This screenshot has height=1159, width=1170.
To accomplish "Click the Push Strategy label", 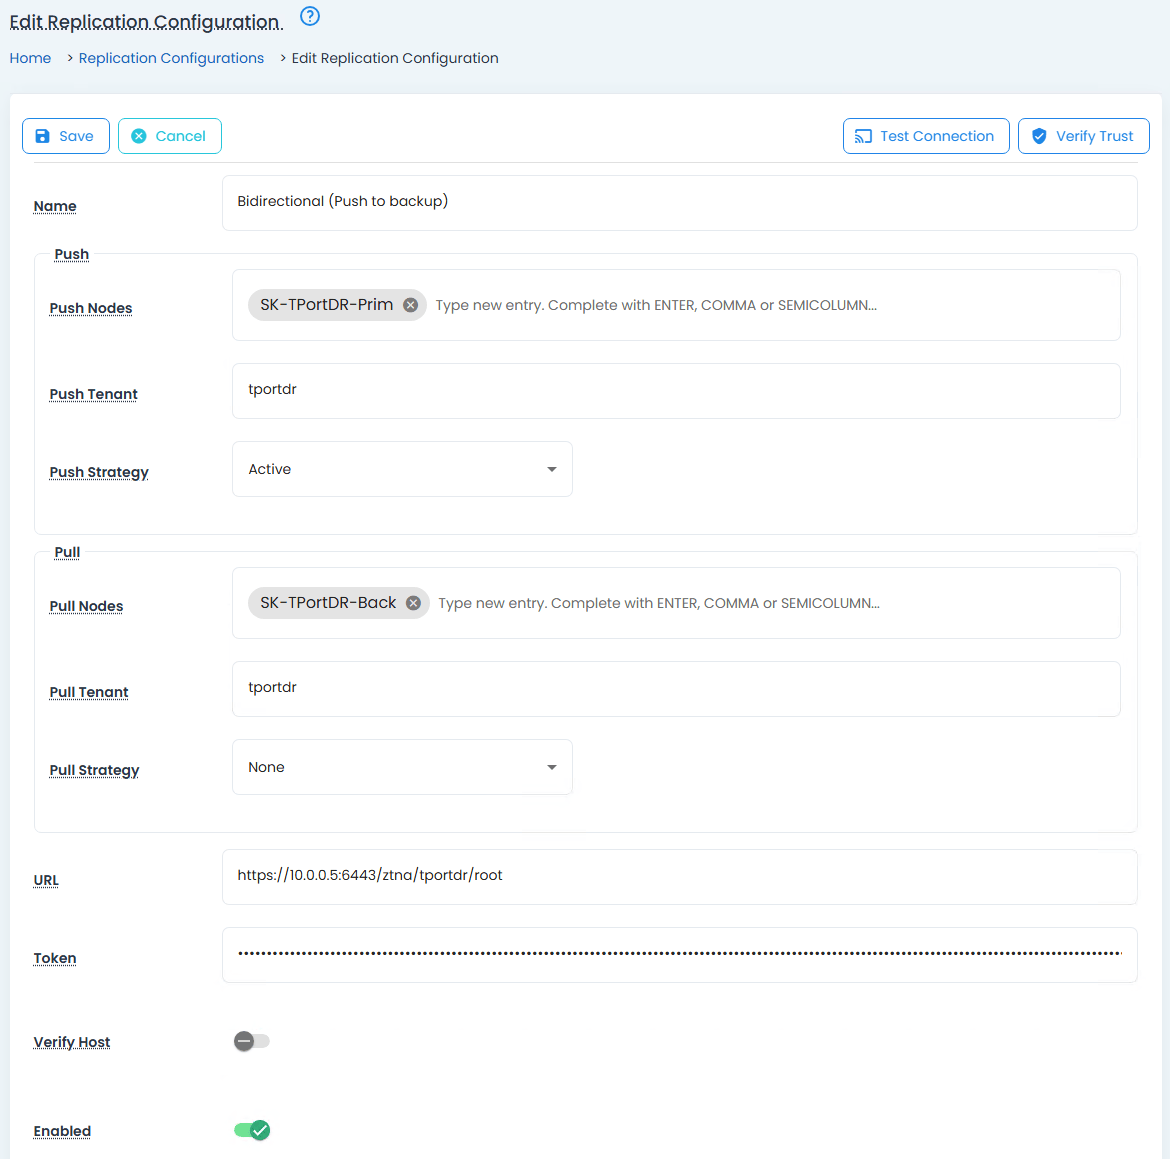I will point(99,472).
